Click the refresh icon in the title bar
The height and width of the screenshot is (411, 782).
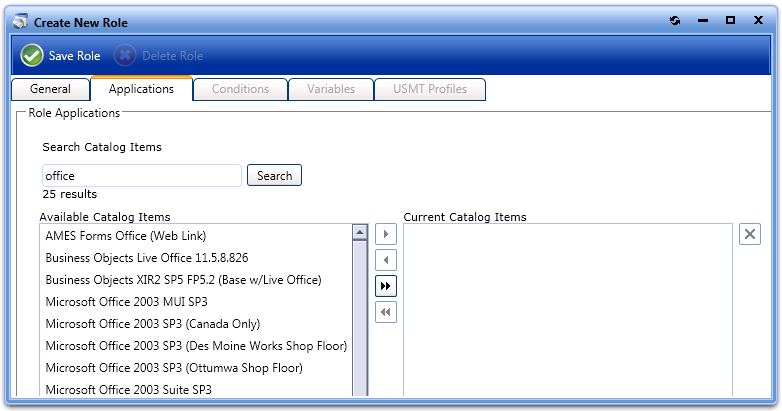(675, 20)
